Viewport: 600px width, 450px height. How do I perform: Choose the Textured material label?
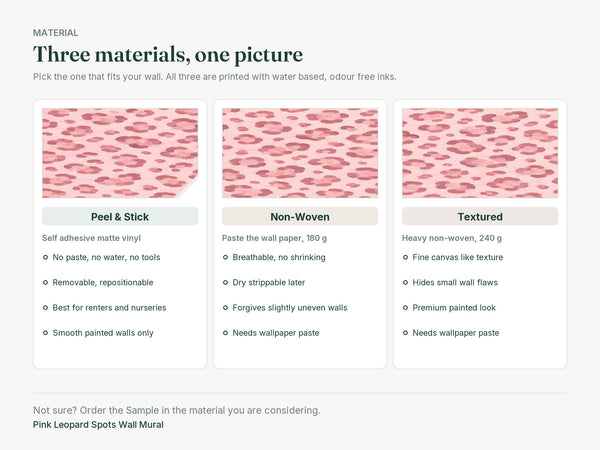(480, 217)
